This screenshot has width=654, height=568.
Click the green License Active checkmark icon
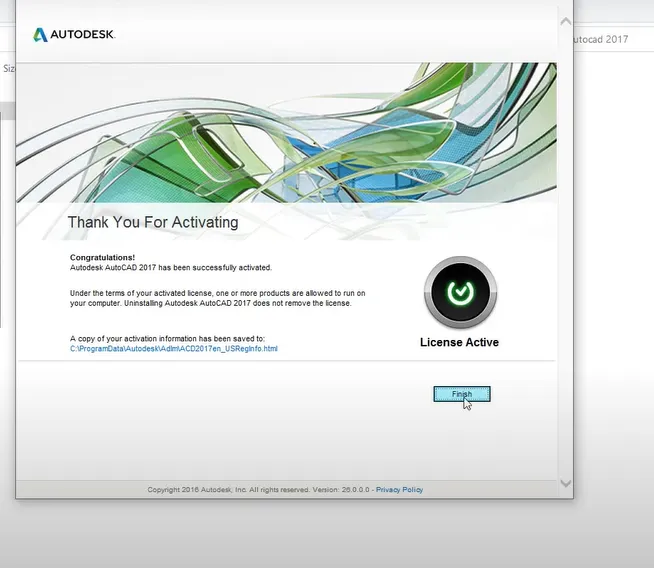460,292
